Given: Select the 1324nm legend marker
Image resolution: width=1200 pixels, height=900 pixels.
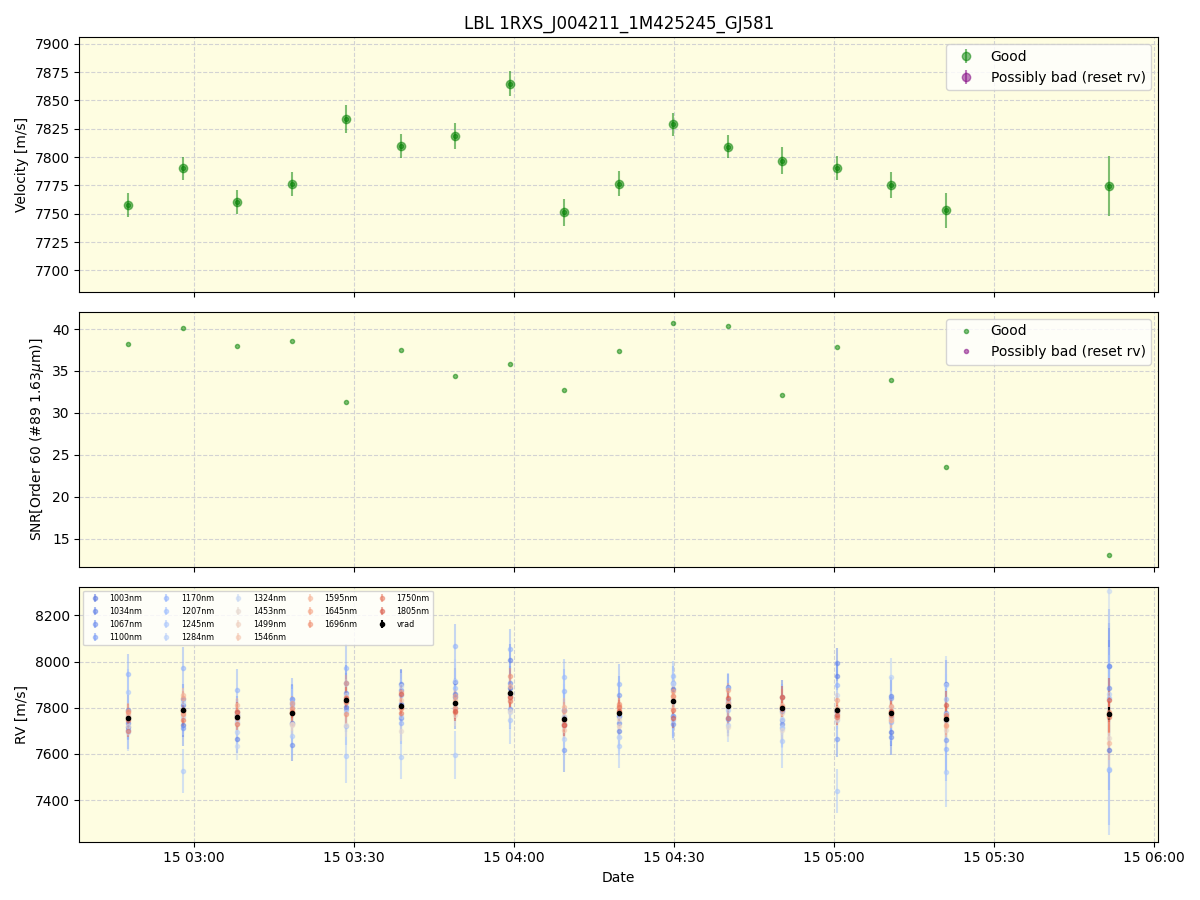Looking at the screenshot, I should 238,598.
